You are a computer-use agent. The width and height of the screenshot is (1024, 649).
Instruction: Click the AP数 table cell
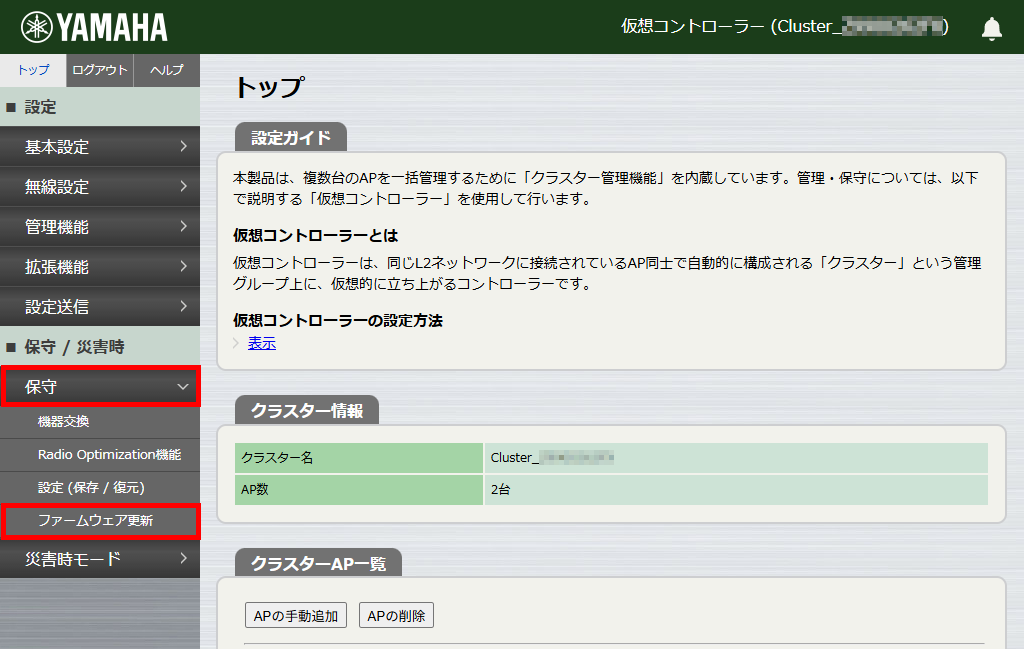[x=359, y=490]
